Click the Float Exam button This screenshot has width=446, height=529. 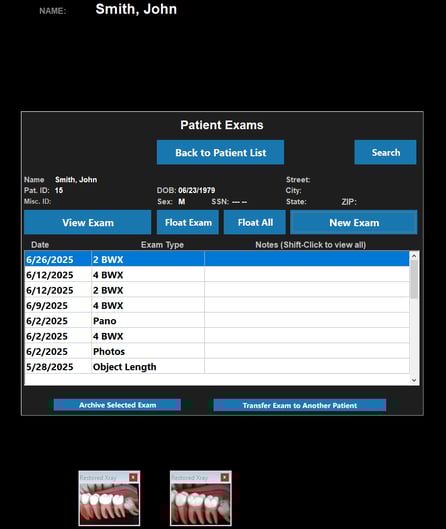188,222
